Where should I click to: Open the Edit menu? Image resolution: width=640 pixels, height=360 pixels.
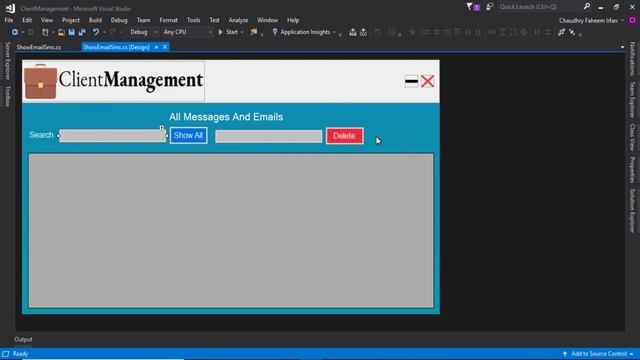(27, 20)
